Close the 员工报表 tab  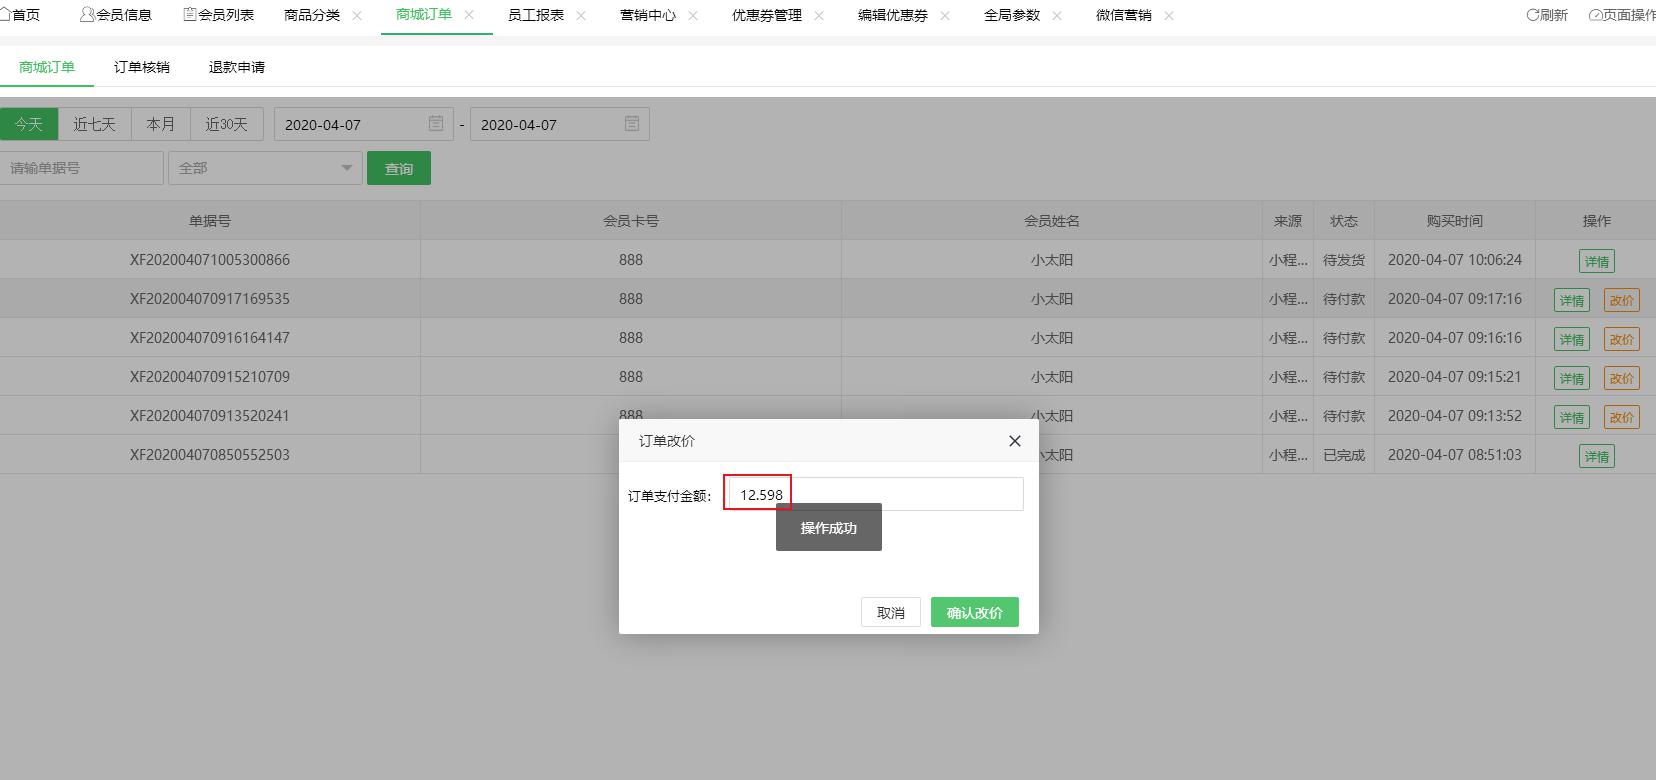point(581,16)
